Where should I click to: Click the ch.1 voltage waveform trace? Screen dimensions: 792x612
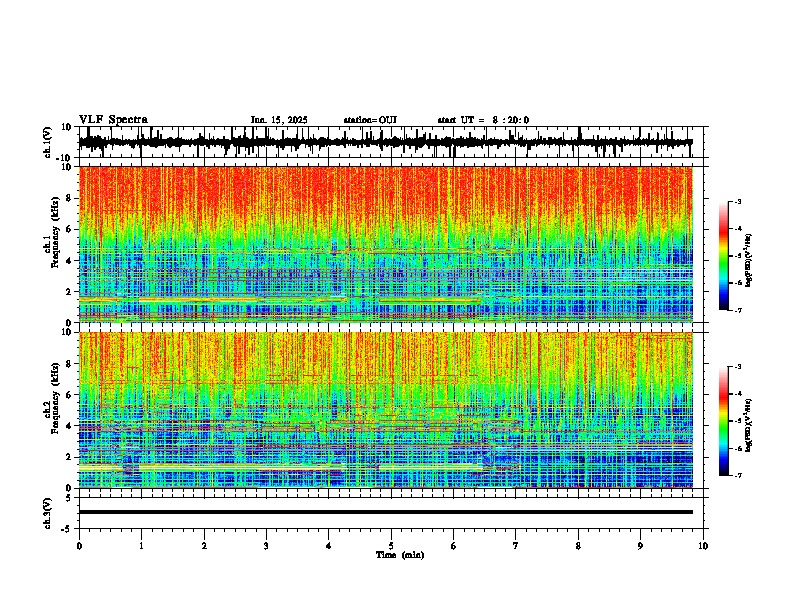click(x=385, y=142)
